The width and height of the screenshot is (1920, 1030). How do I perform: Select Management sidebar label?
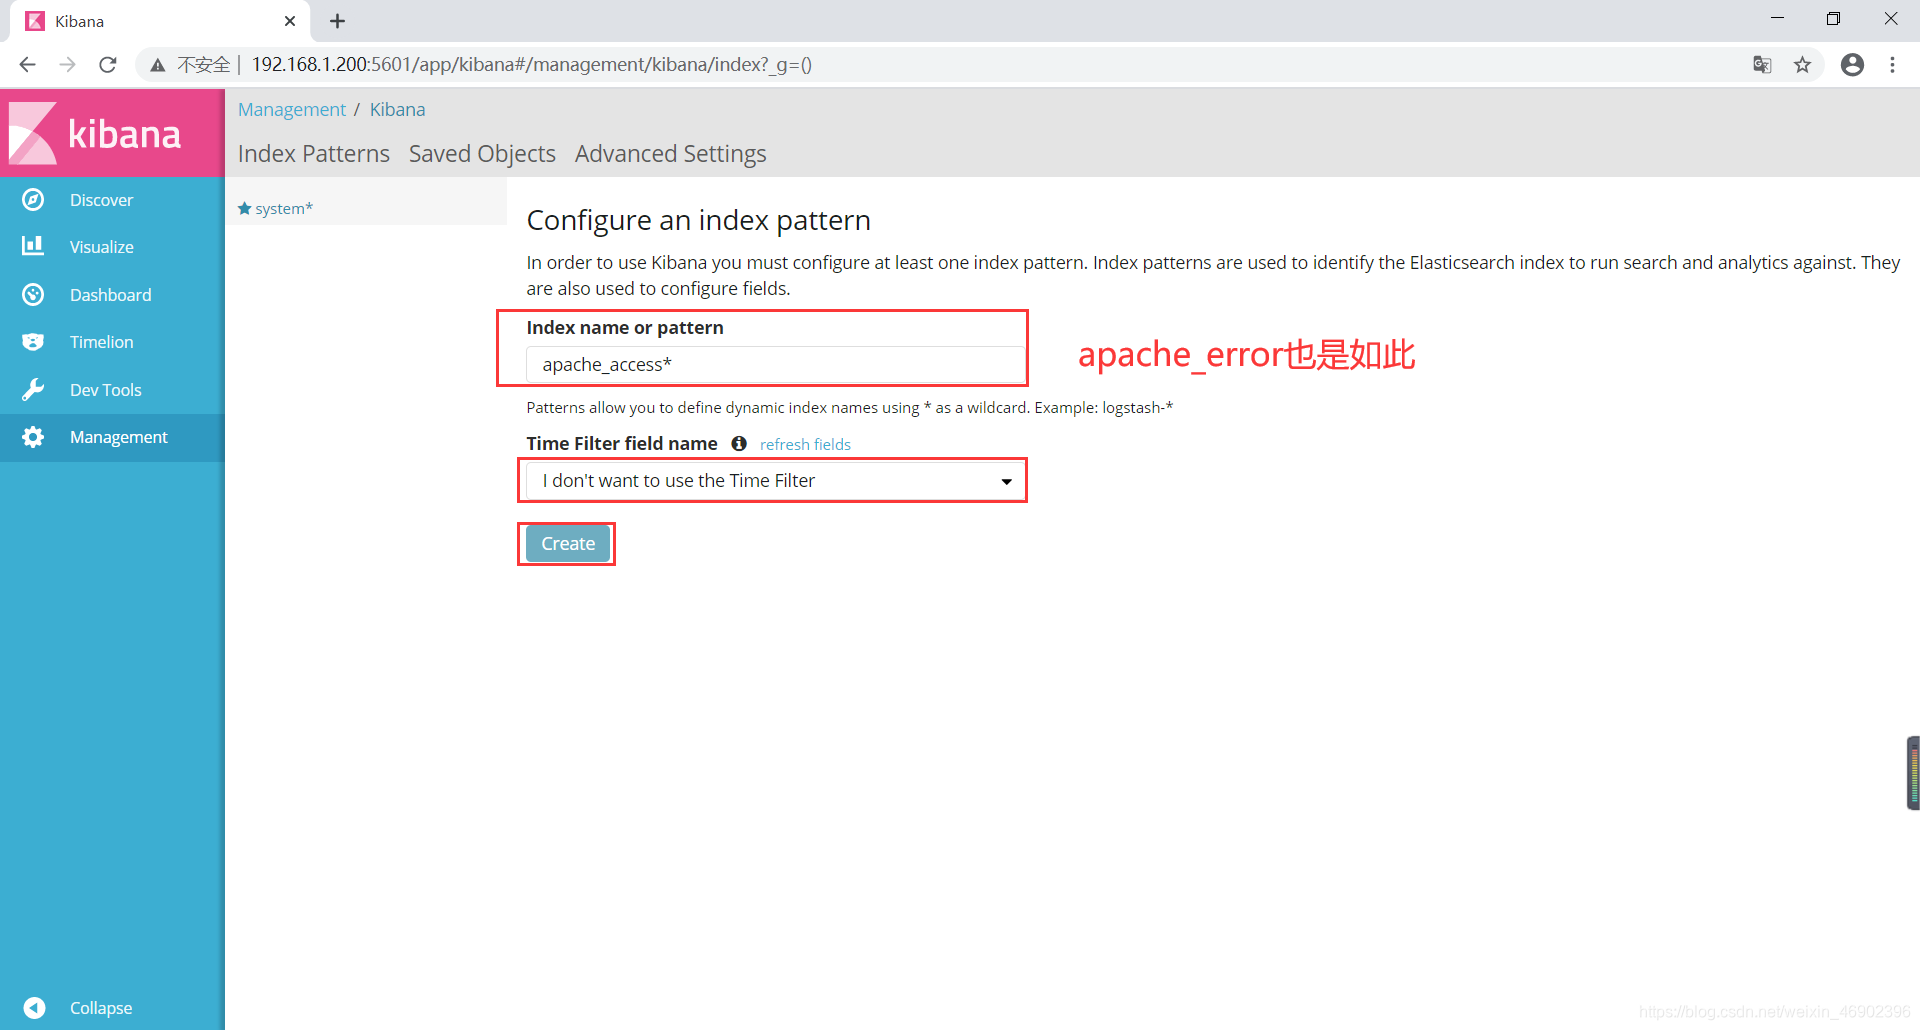pyautogui.click(x=119, y=437)
